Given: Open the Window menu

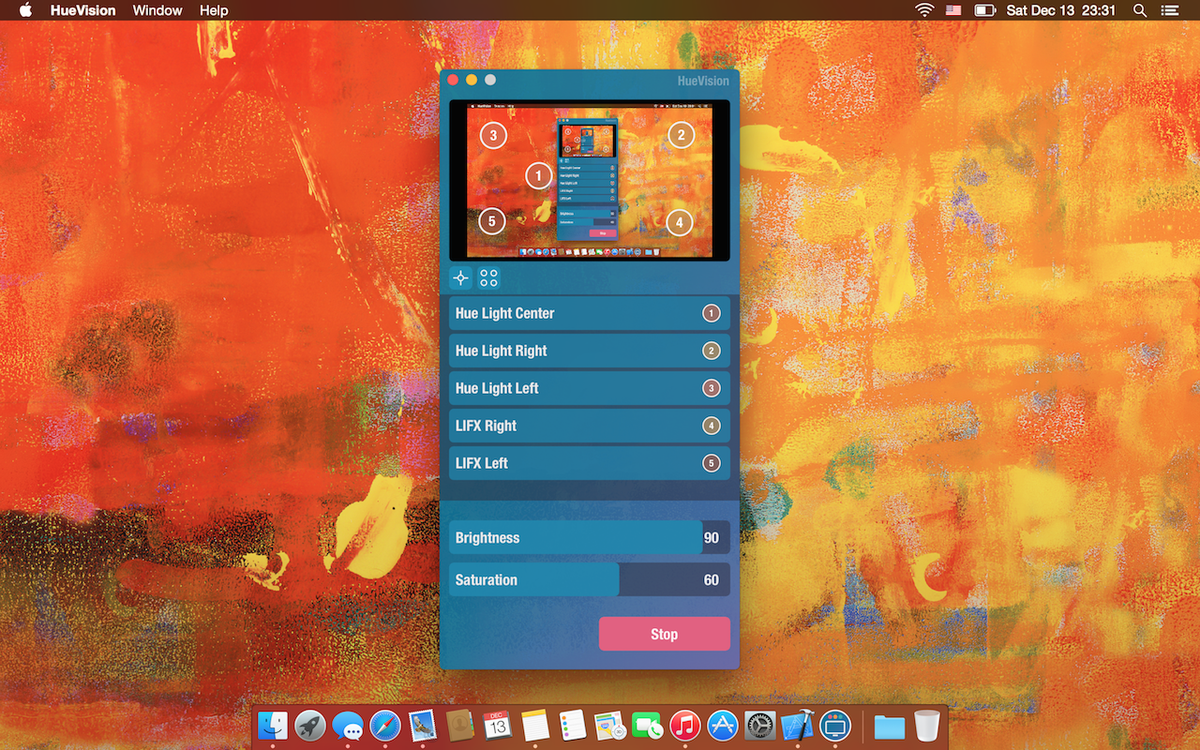Looking at the screenshot, I should coord(157,10).
